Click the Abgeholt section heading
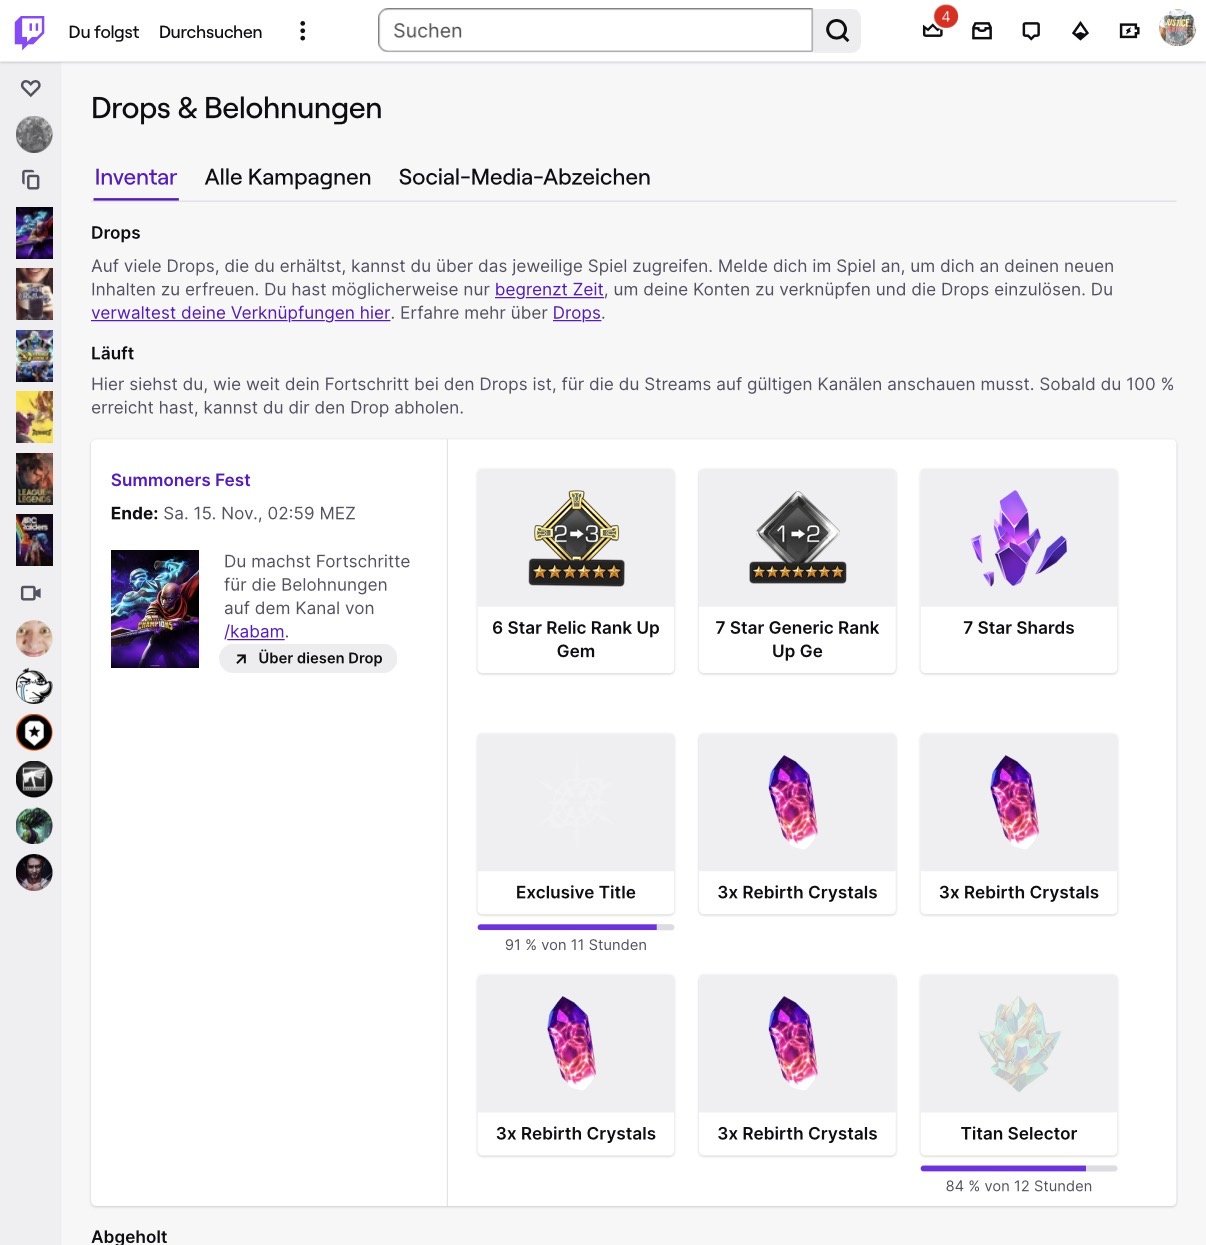 coord(129,1236)
